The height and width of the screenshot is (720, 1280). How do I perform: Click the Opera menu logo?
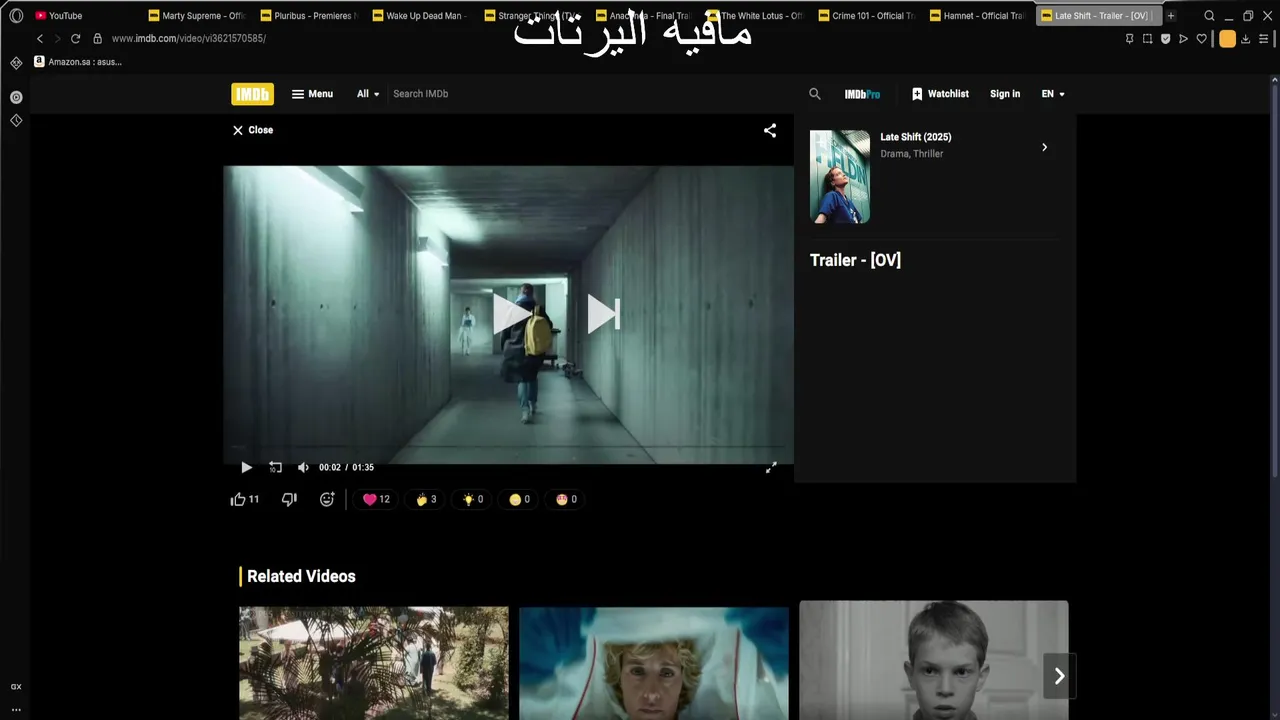[16, 16]
